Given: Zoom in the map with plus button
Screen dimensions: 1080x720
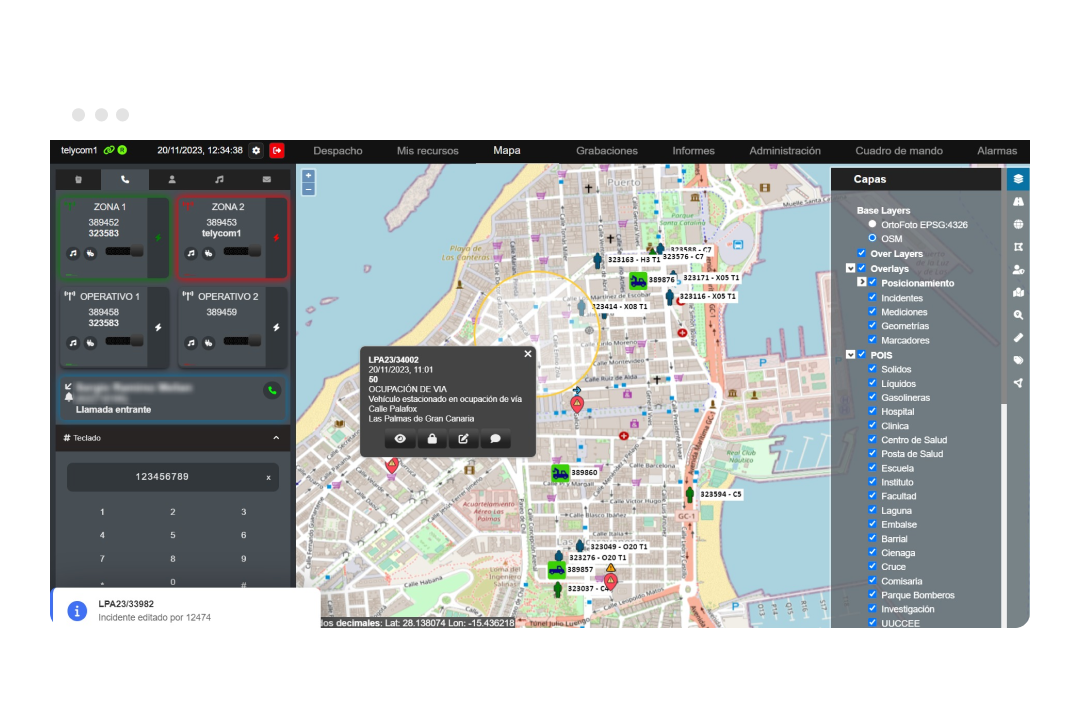Looking at the screenshot, I should [309, 176].
